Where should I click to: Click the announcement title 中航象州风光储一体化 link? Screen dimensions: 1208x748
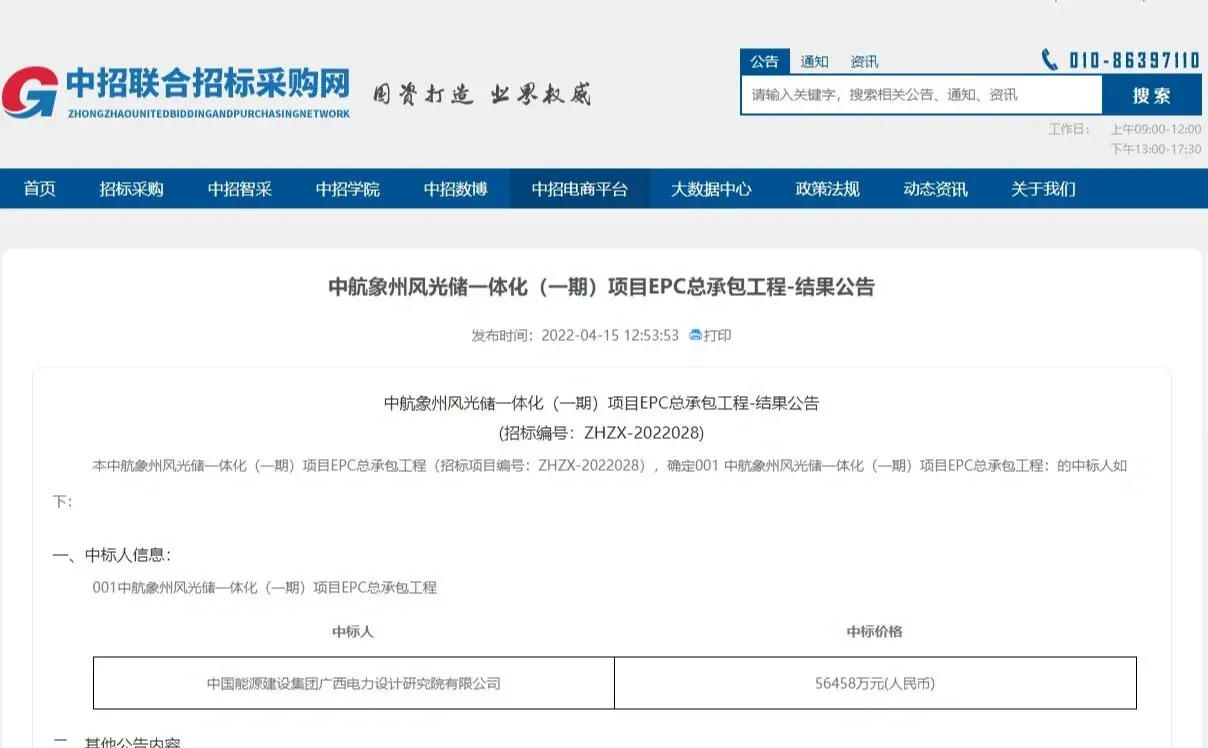click(604, 287)
